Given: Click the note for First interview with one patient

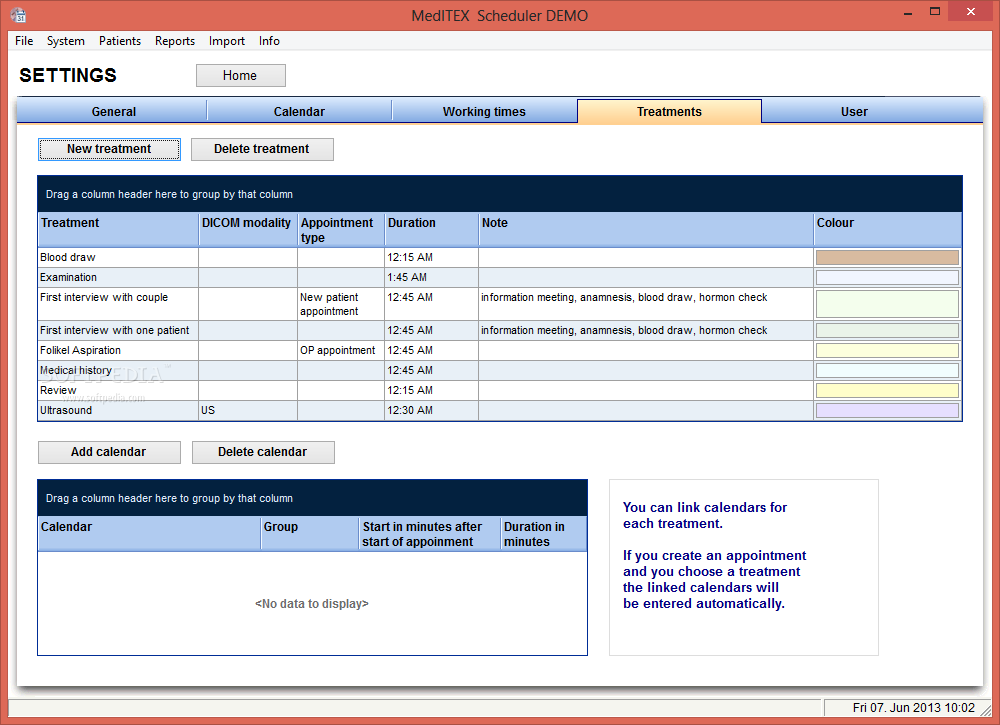Looking at the screenshot, I should [x=646, y=330].
